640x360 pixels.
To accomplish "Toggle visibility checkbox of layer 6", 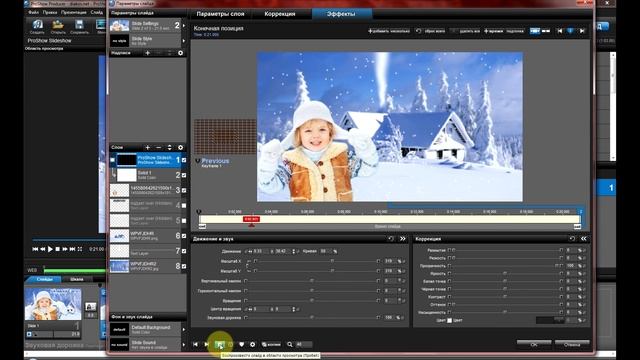I will pos(184,236).
